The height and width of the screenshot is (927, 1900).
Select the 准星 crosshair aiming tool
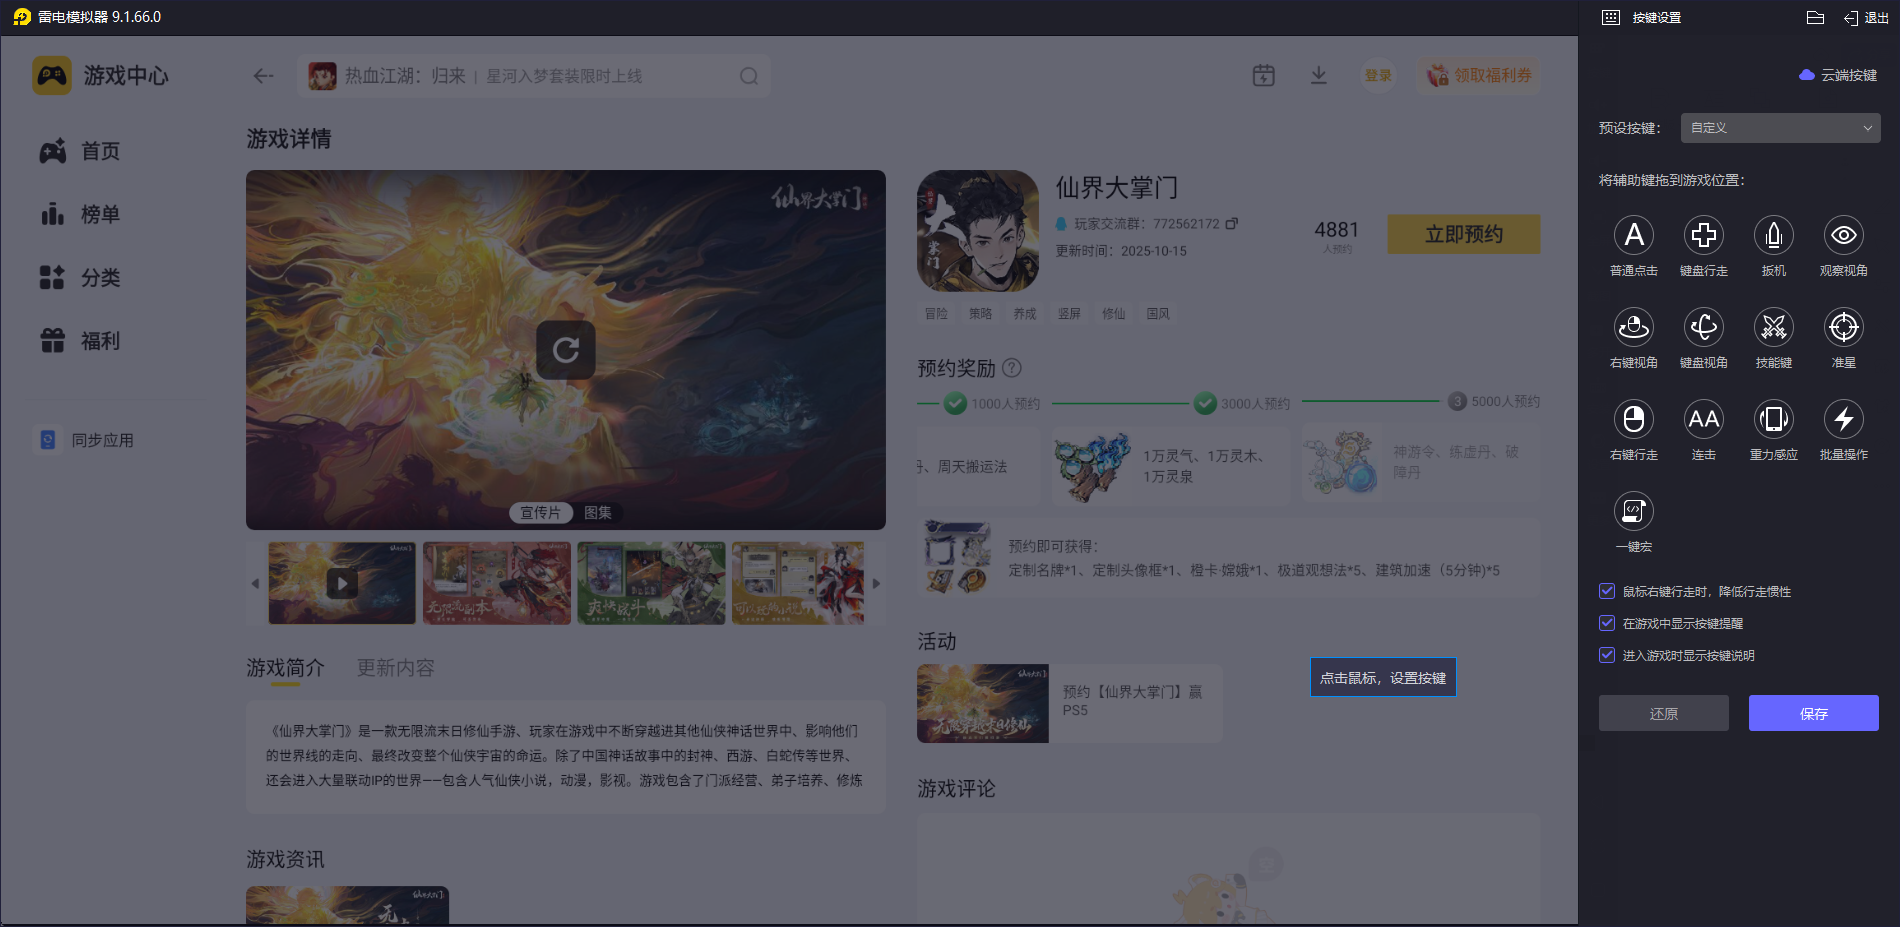pos(1844,328)
